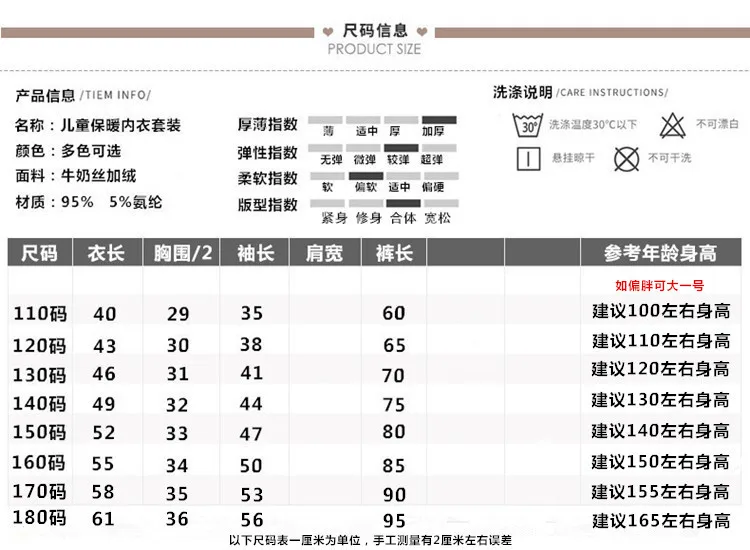The image size is (750, 550).
Task: Click the 参考年龄身高 column header
Action: (661, 252)
